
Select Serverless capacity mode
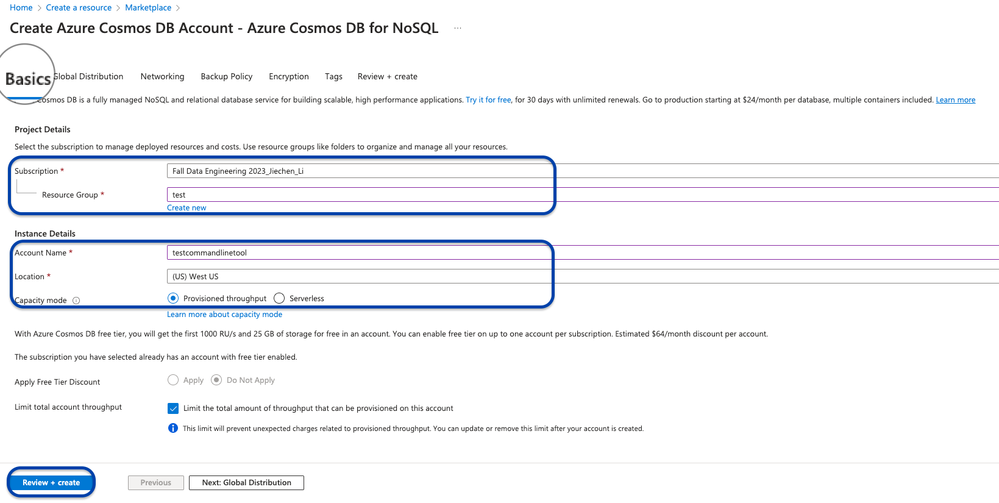278,298
